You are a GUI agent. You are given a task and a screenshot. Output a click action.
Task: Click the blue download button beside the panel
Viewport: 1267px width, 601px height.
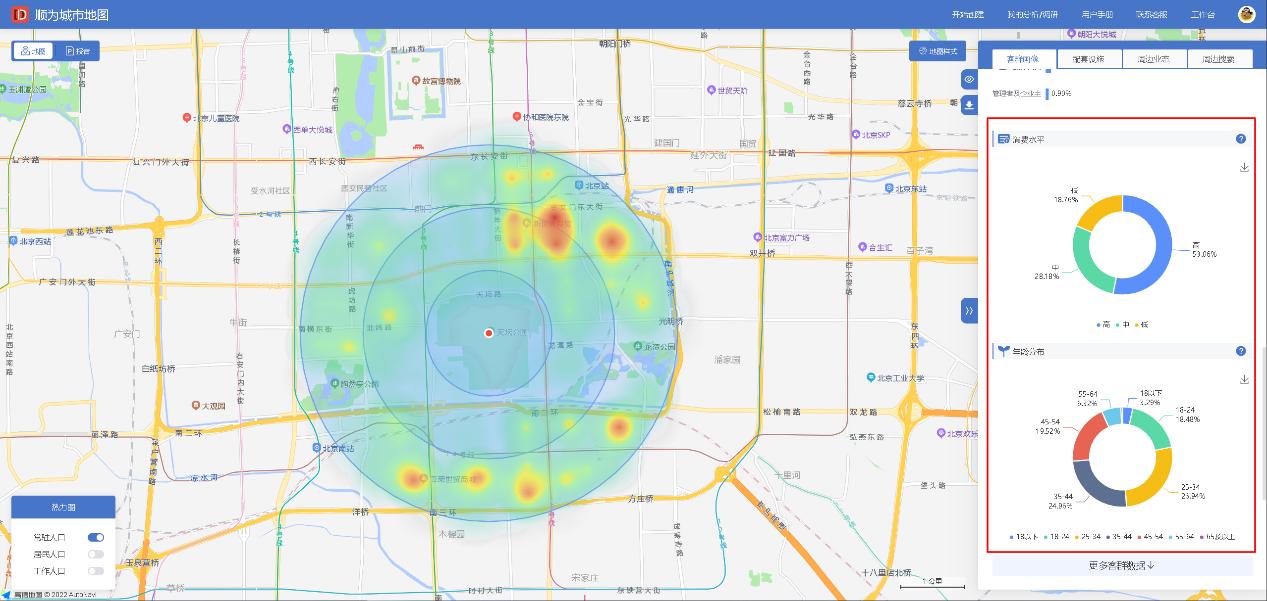(969, 105)
